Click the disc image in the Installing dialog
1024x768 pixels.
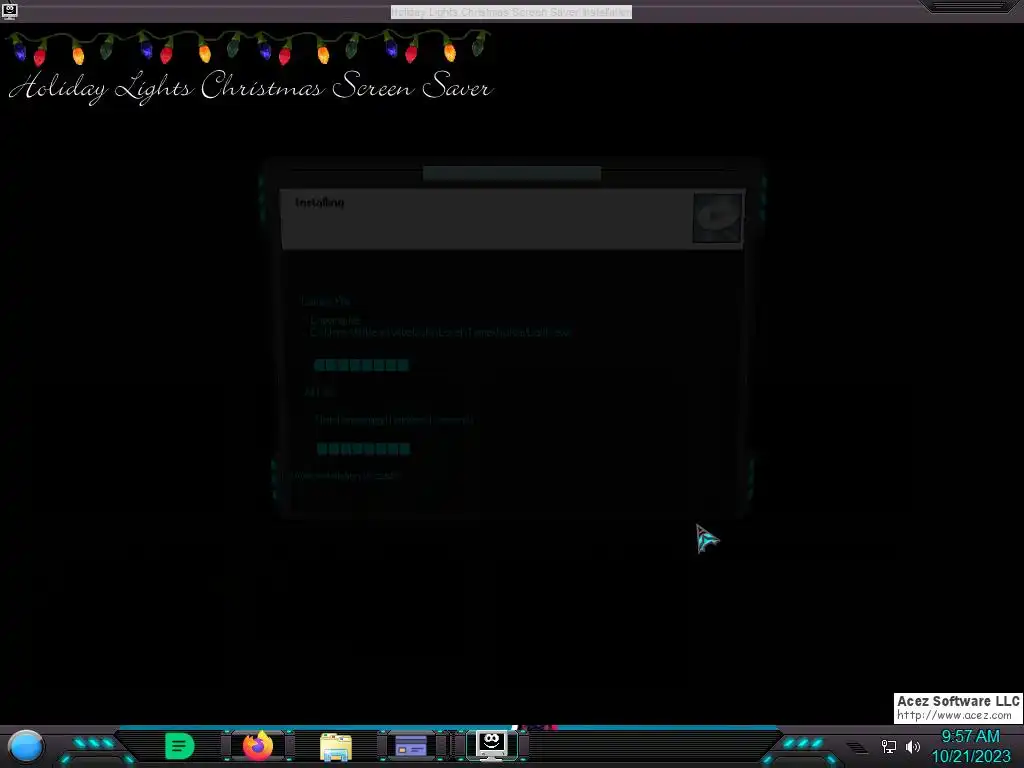pos(717,218)
